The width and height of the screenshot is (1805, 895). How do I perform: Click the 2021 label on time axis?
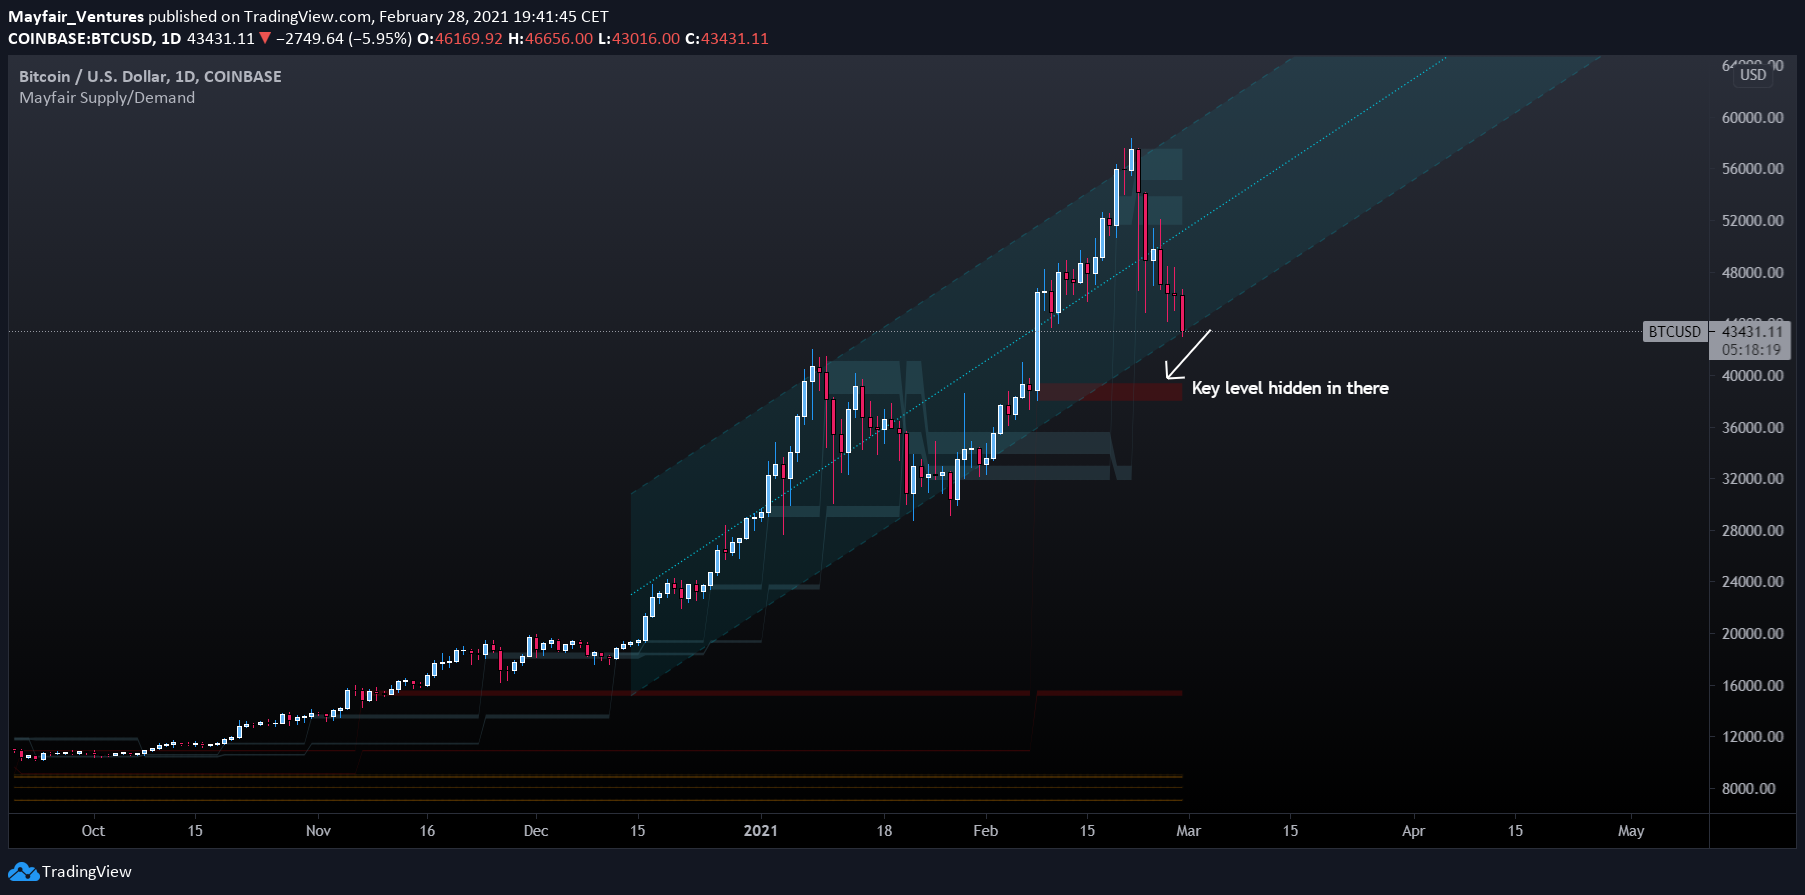[761, 831]
